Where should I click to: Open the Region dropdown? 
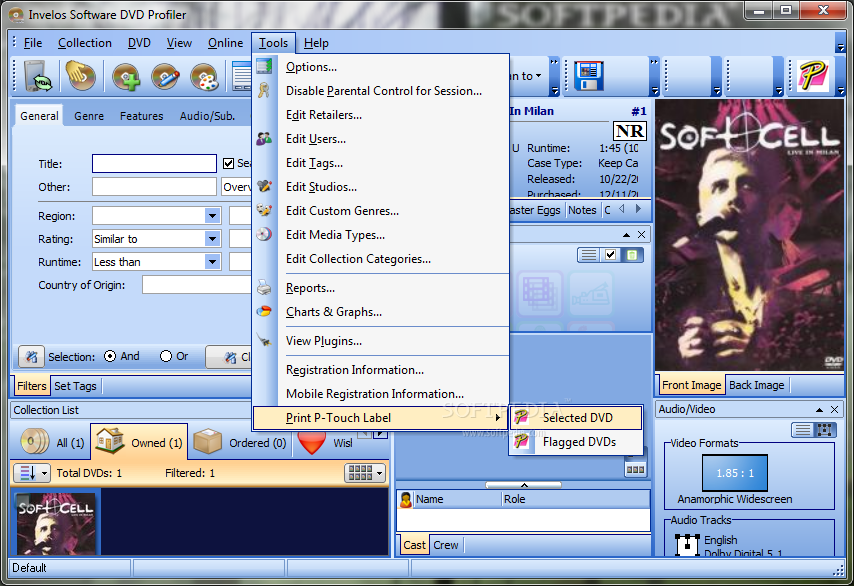tap(212, 216)
